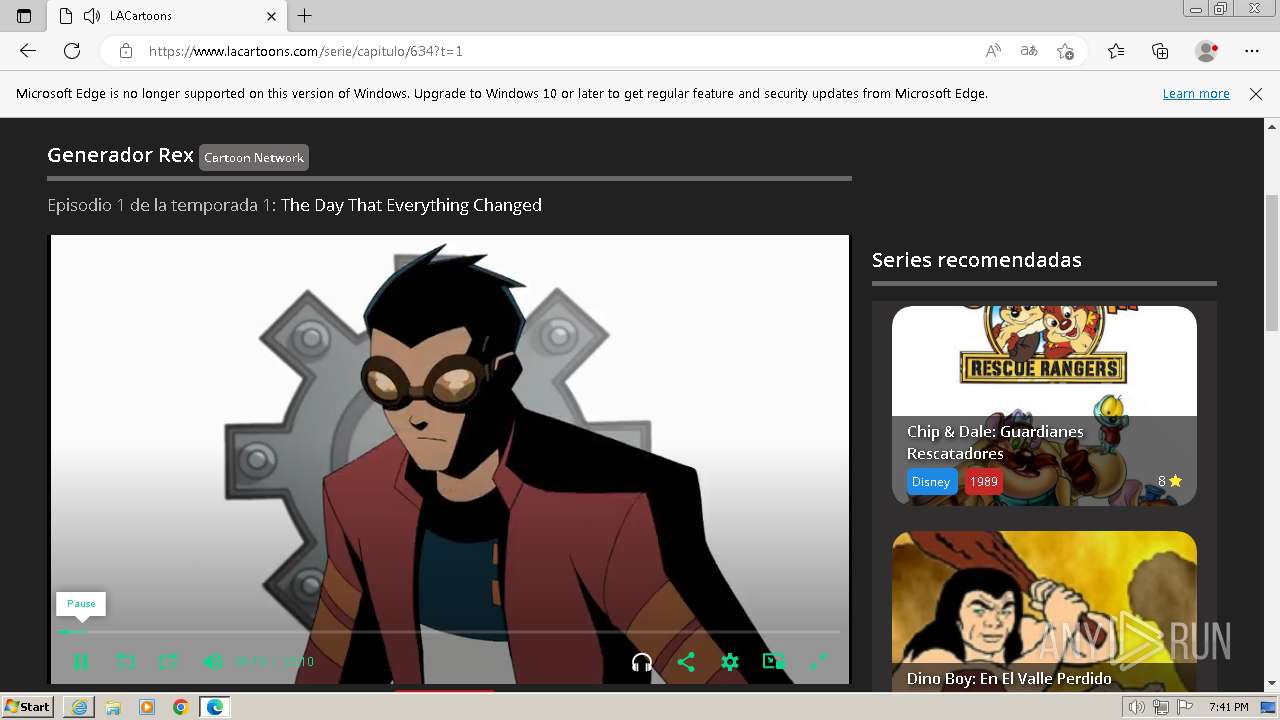Click the Cartoon Network tag
Viewport: 1280px width, 720px height.
[x=254, y=157]
